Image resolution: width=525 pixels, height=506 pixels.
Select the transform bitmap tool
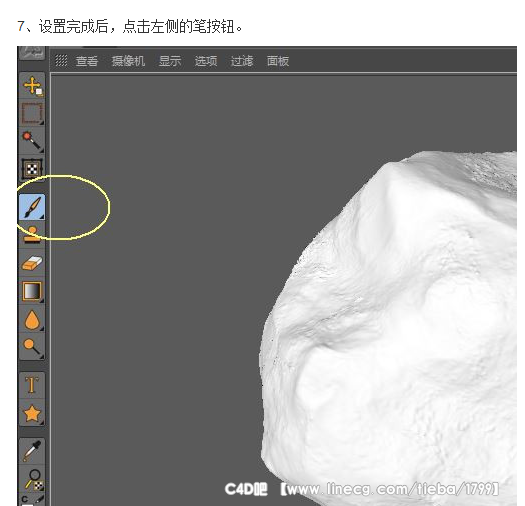[32, 168]
